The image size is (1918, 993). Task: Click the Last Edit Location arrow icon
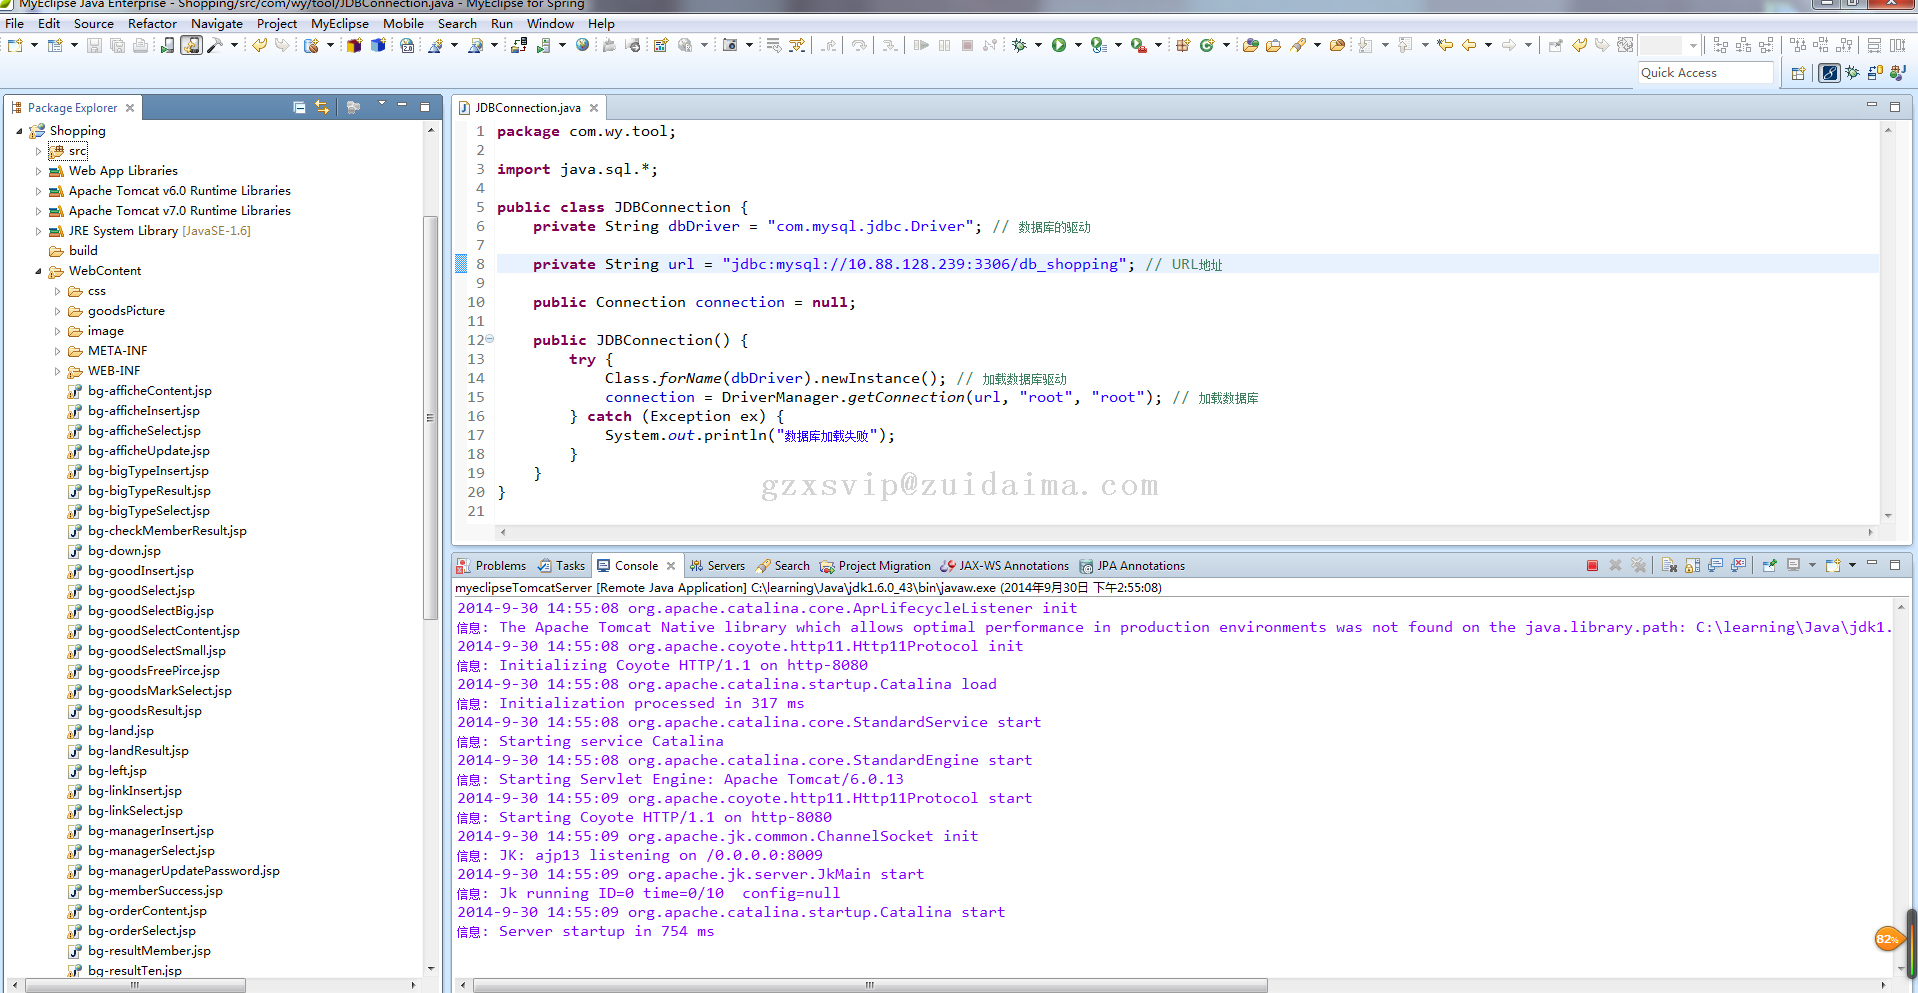click(1445, 45)
